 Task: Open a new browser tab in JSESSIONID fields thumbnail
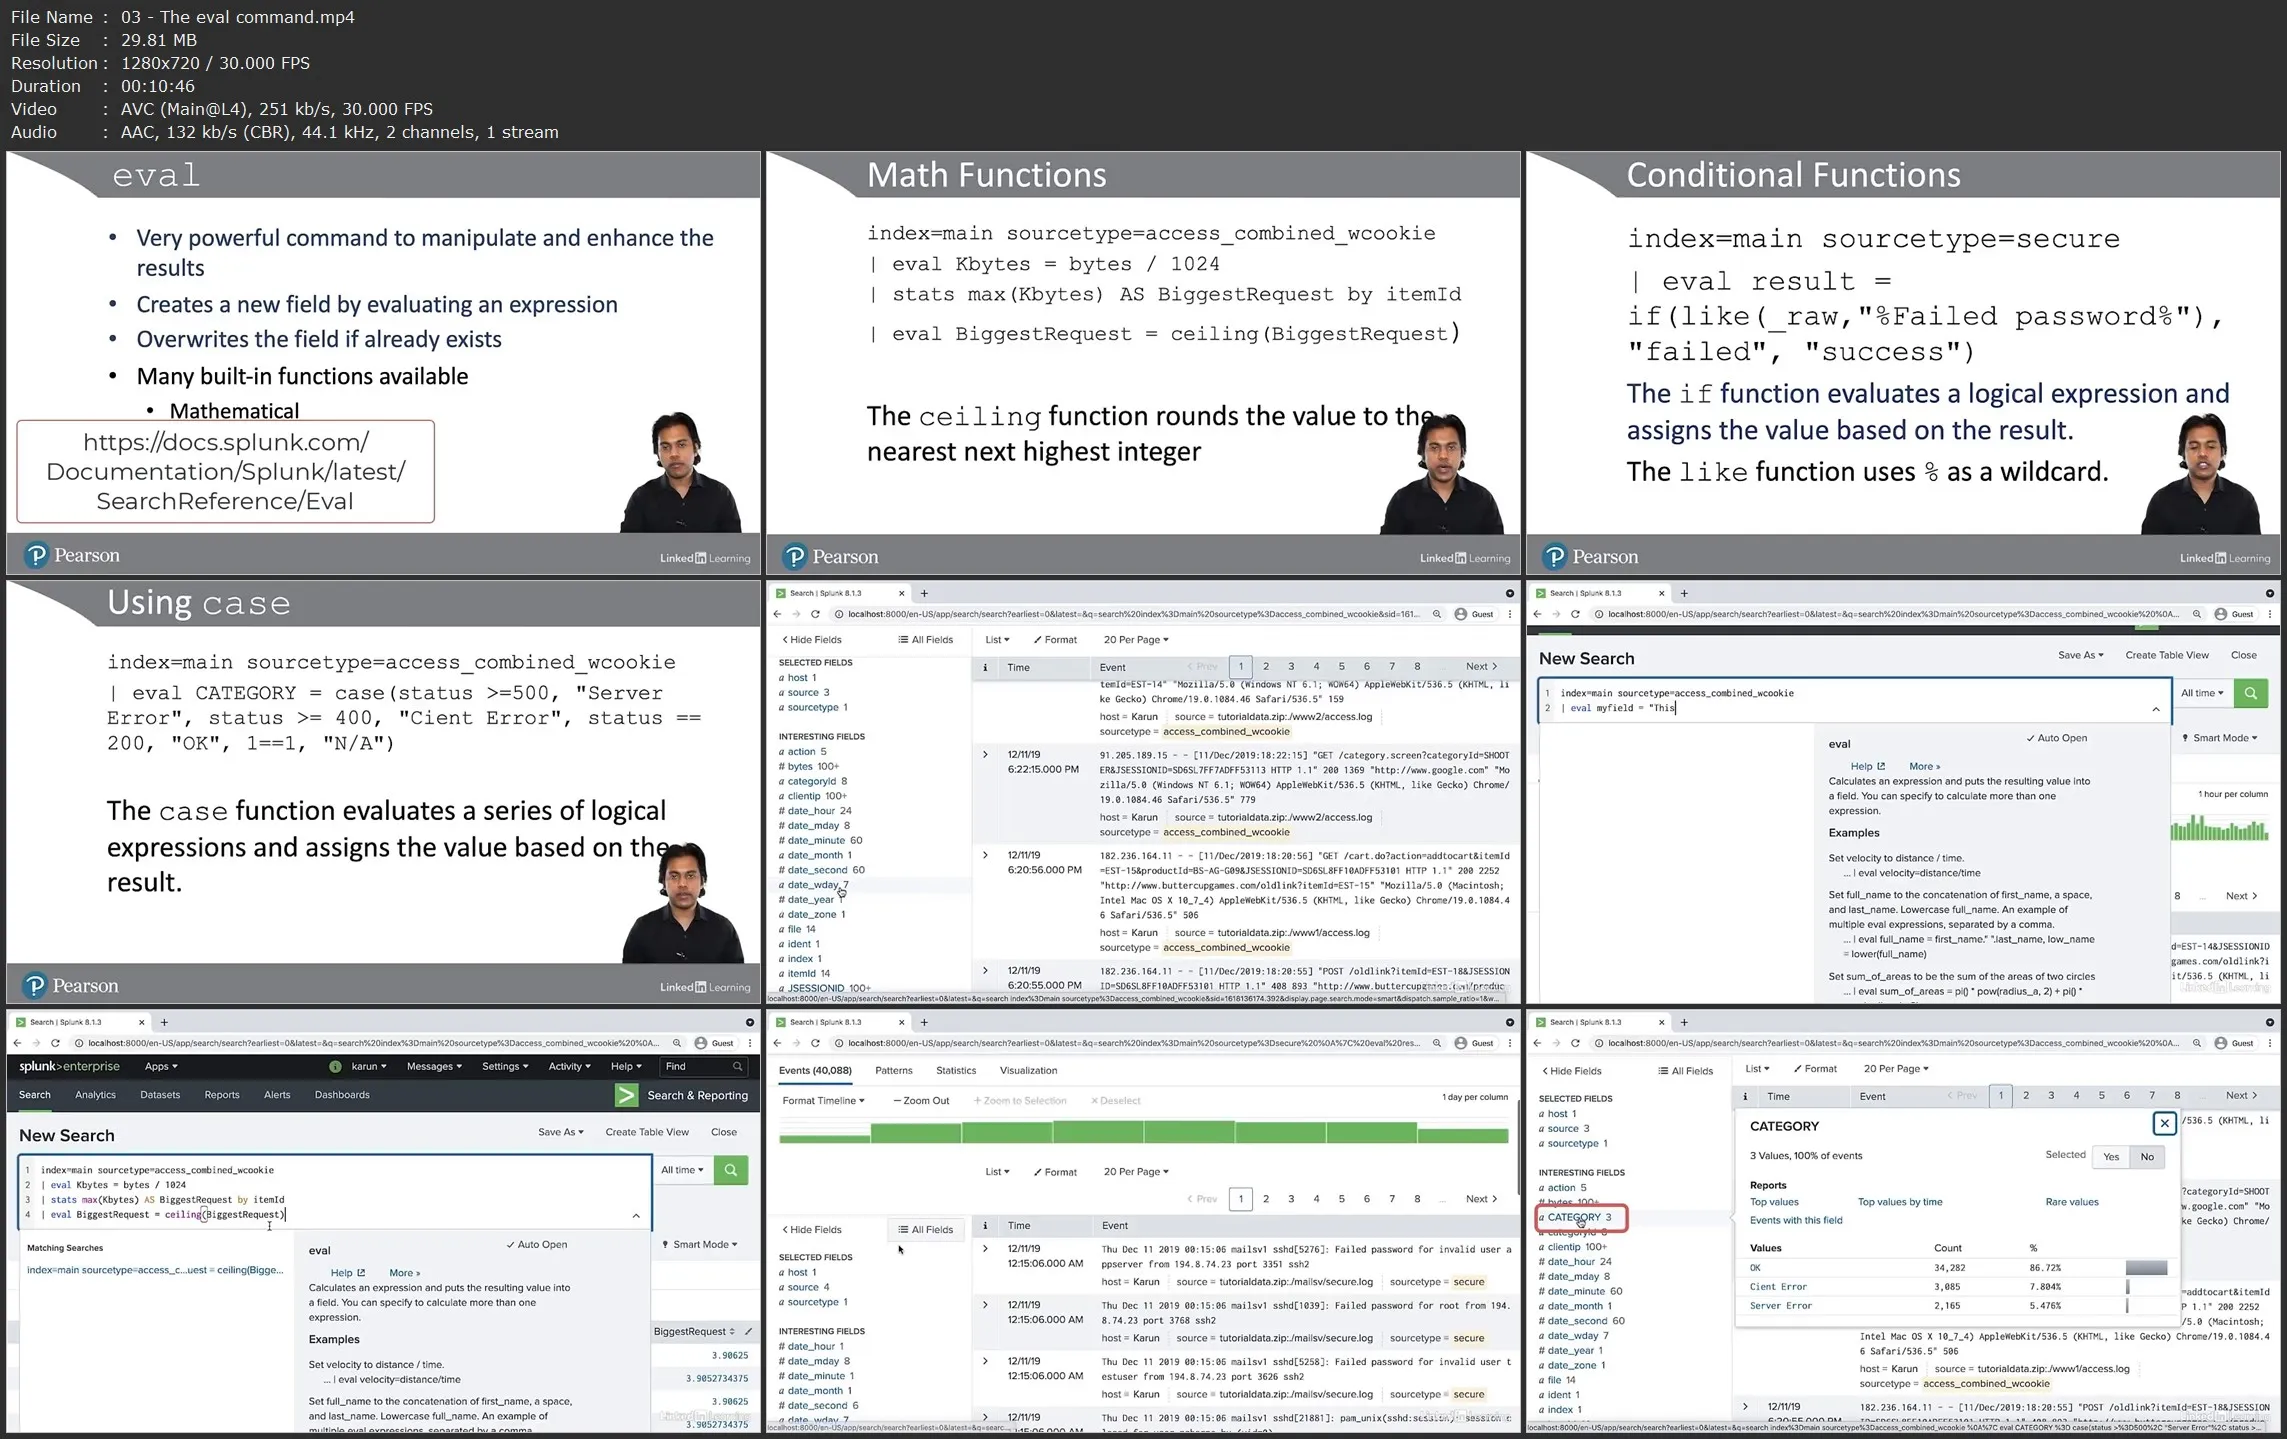[924, 593]
